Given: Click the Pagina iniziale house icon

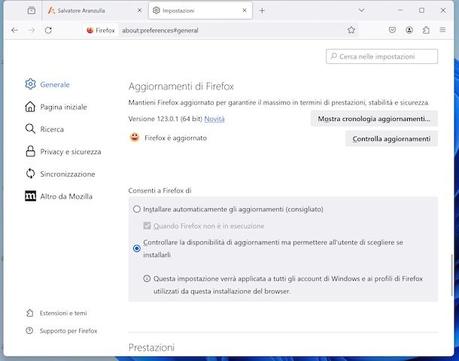Looking at the screenshot, I should click(30, 107).
